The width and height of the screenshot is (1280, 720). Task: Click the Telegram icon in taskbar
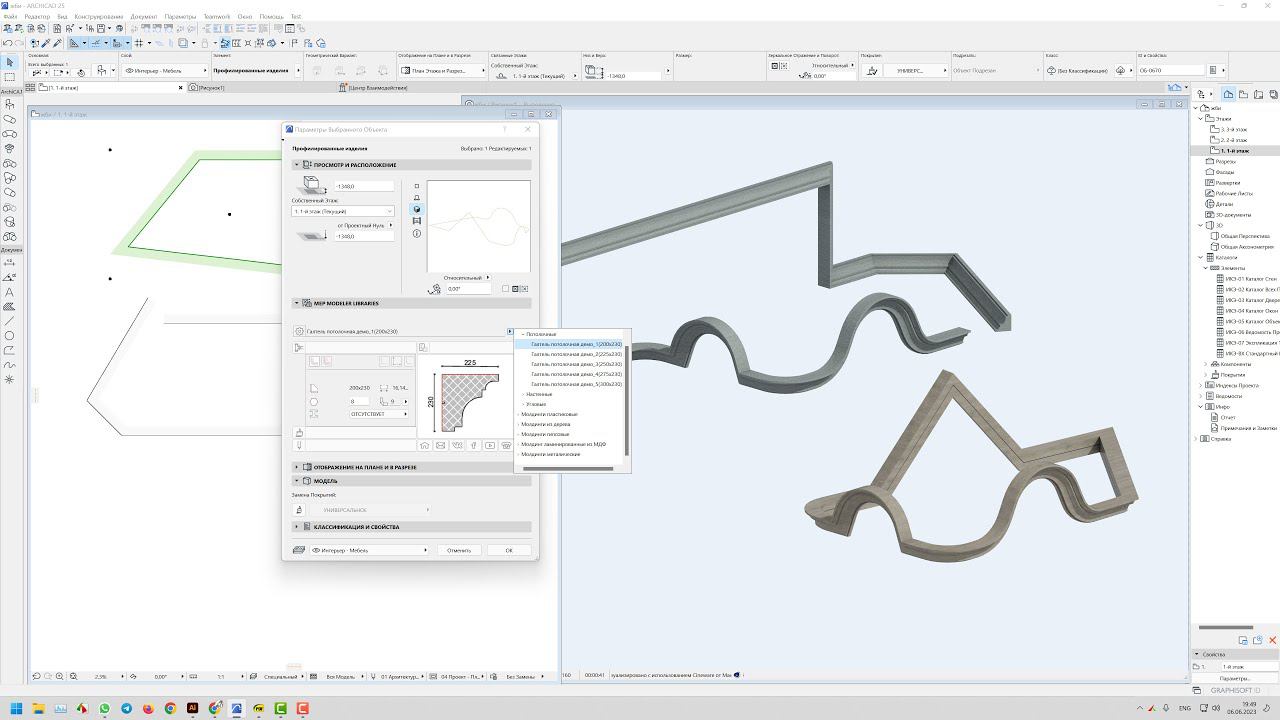point(126,708)
